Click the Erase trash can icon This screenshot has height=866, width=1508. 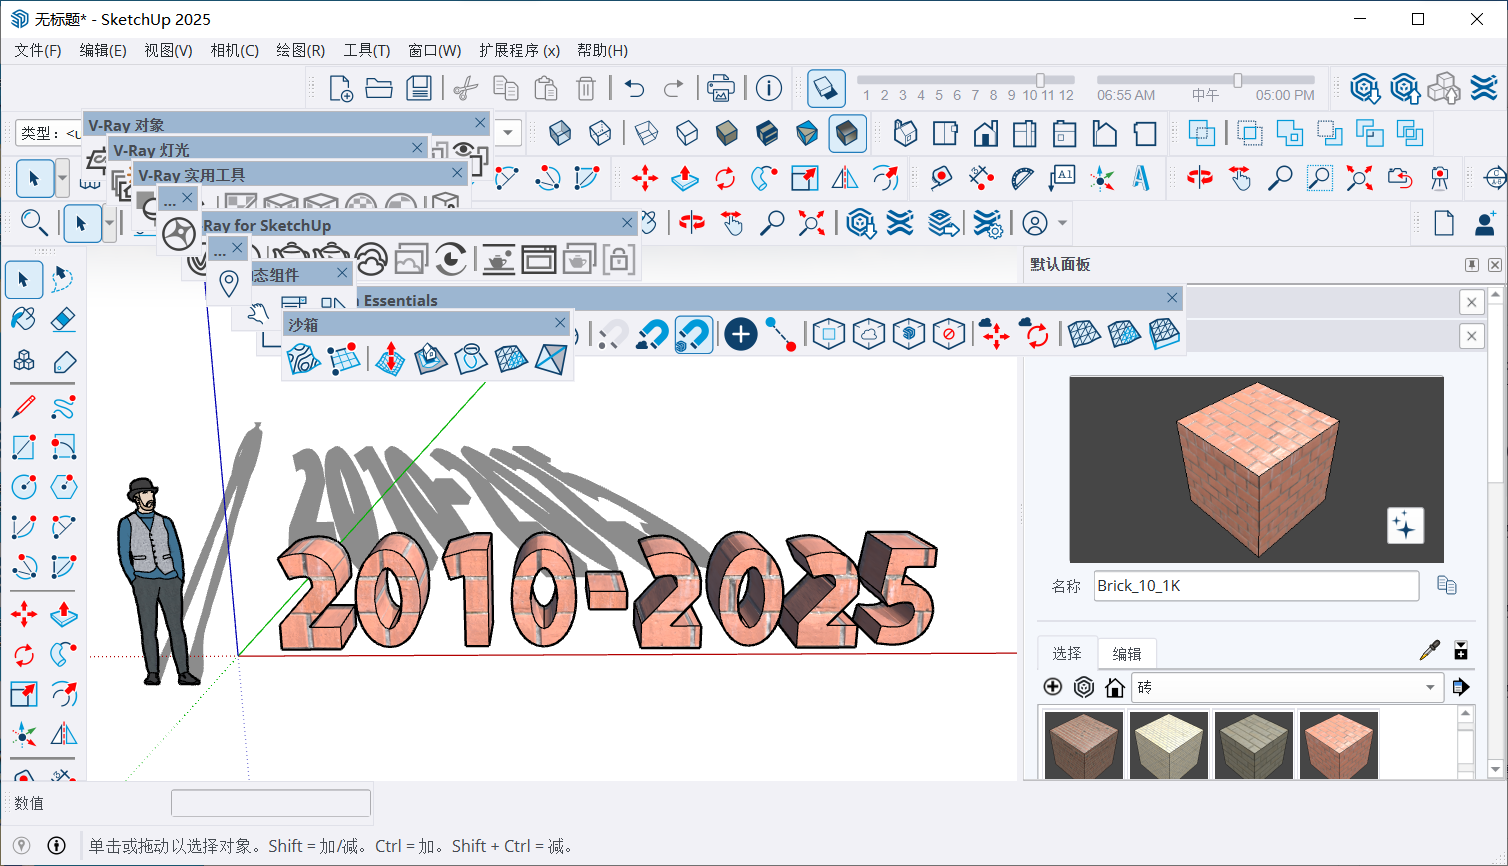coord(587,88)
